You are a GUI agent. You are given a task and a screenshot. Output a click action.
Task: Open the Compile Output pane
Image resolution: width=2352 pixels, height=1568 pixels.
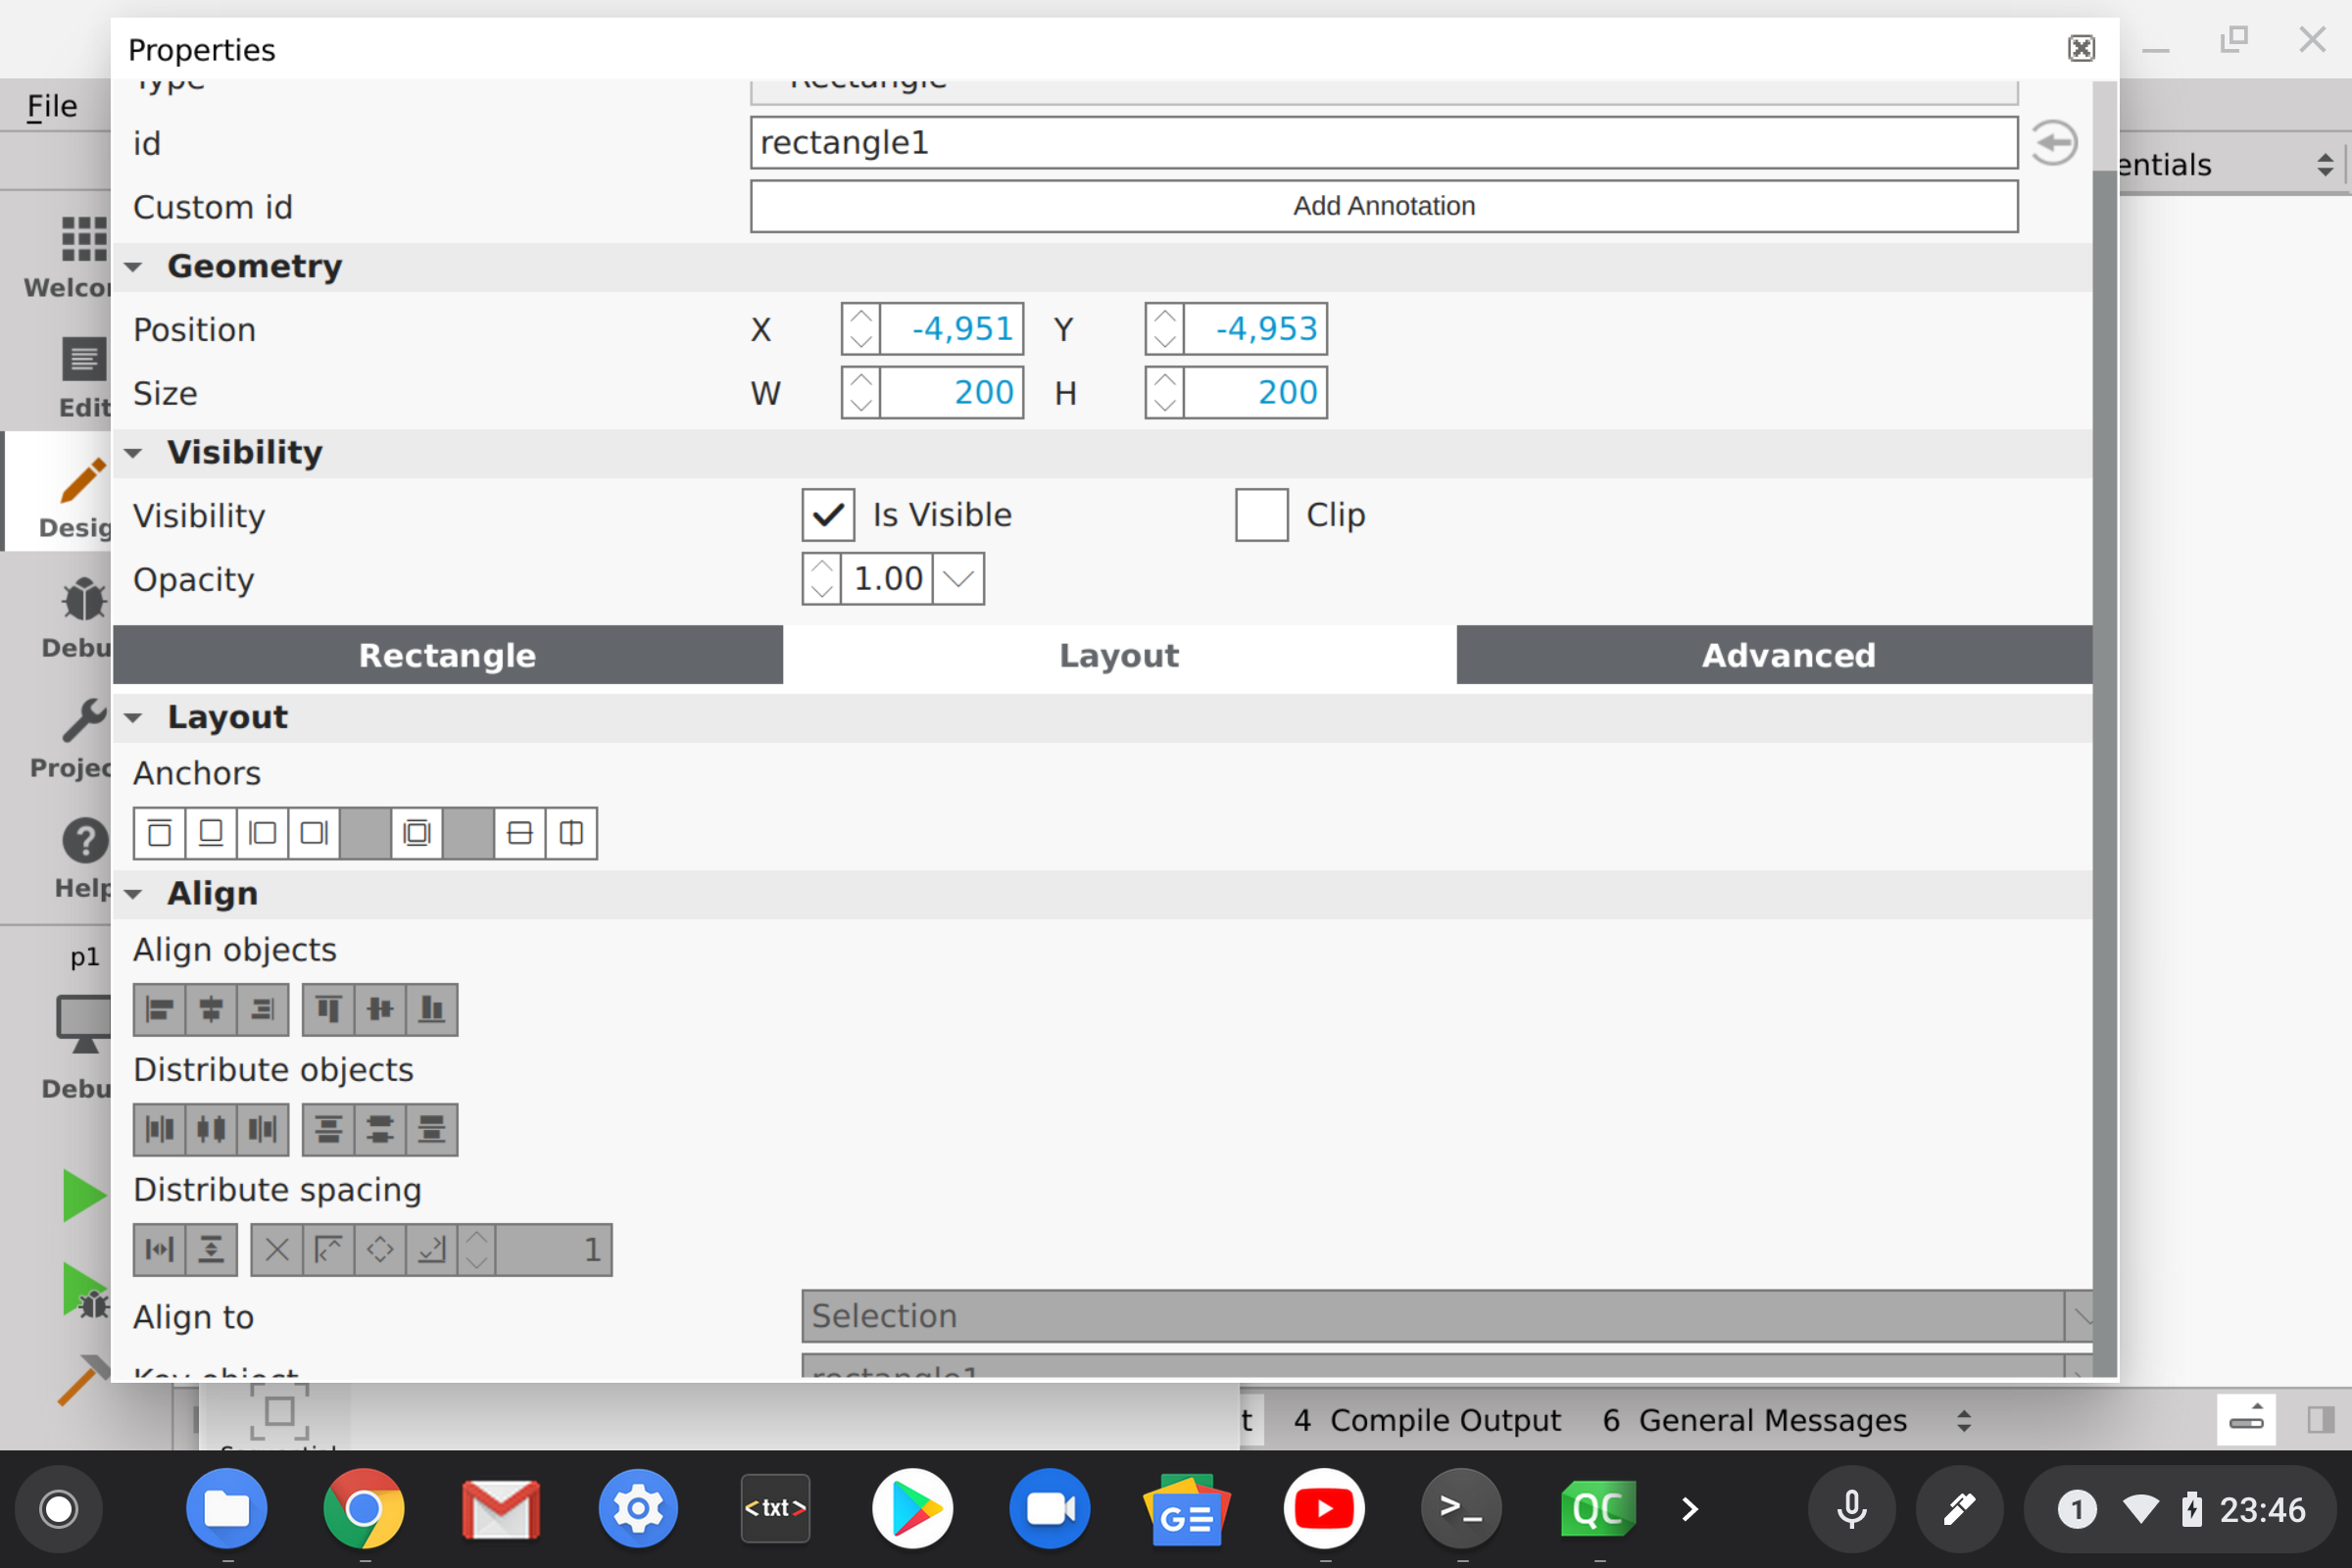(1427, 1420)
